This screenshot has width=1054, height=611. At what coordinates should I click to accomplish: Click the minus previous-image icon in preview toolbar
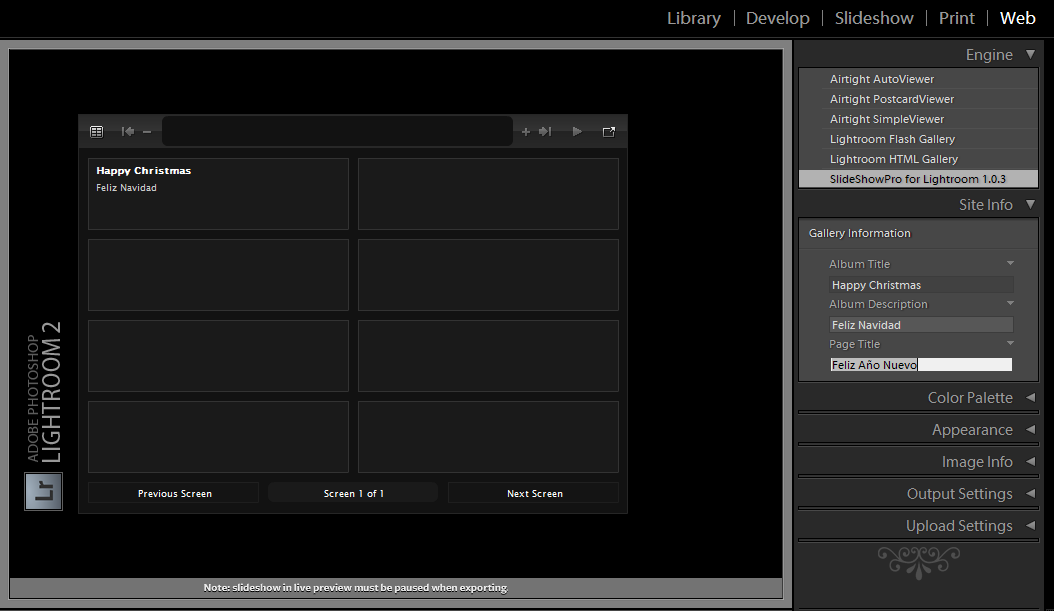click(x=147, y=132)
